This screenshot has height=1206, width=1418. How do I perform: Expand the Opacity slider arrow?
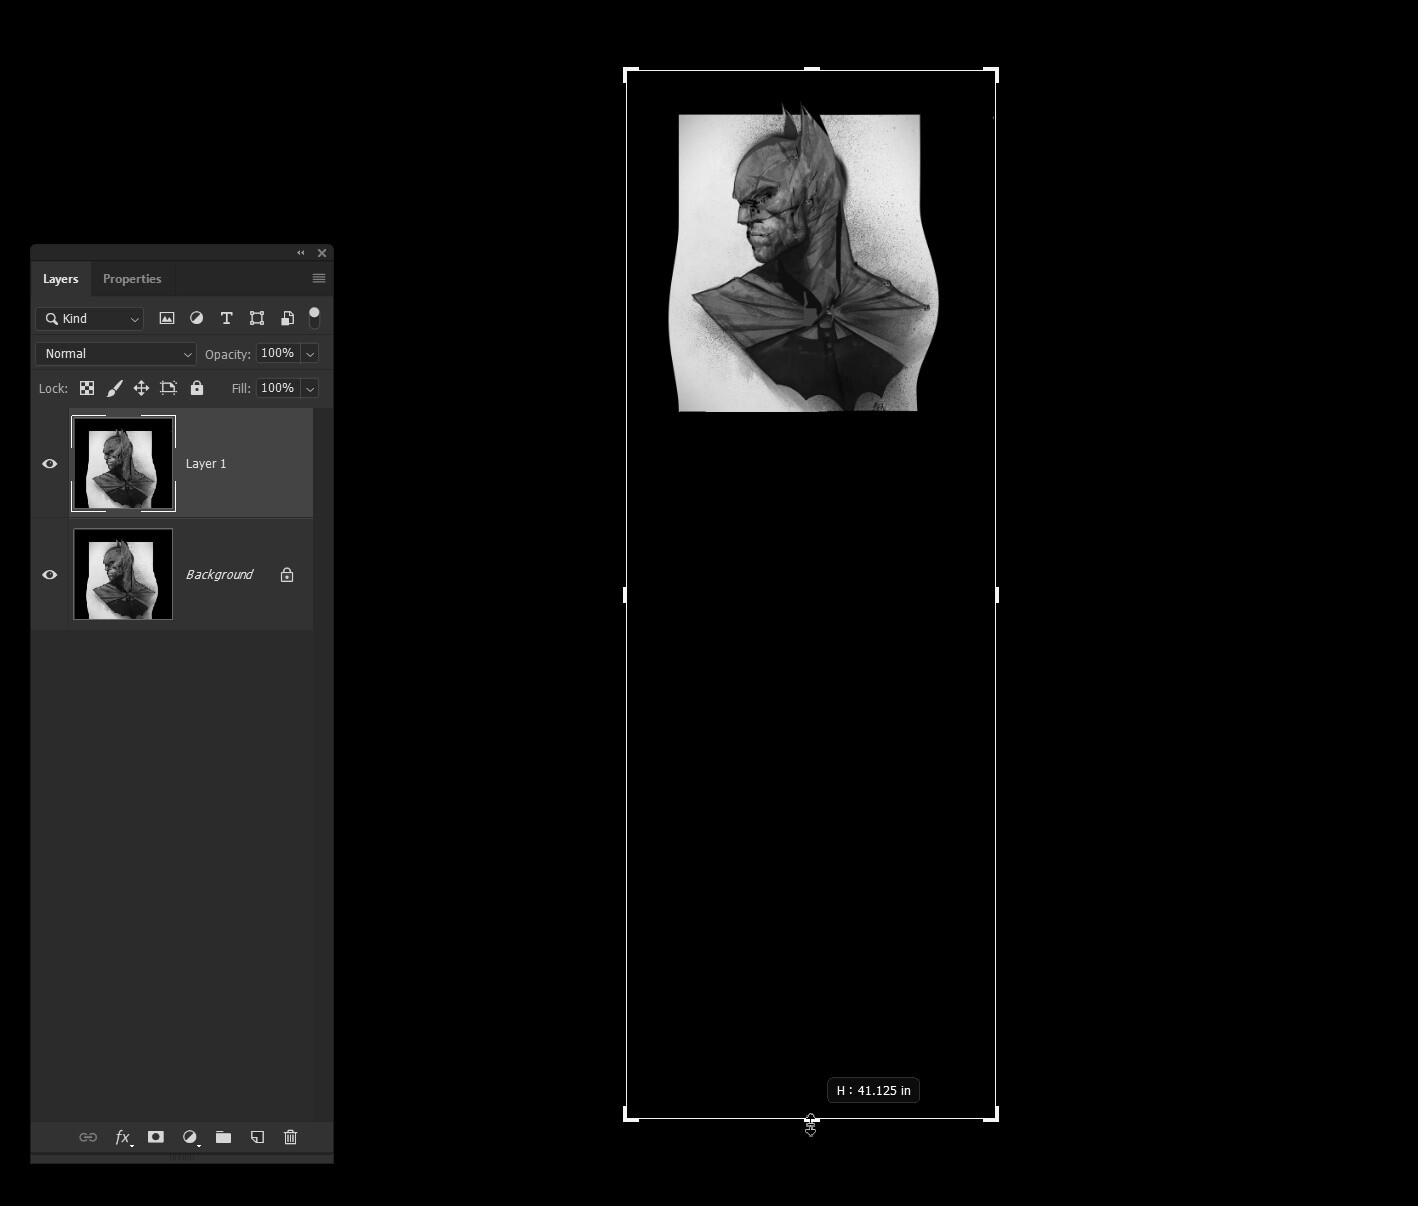coord(310,354)
